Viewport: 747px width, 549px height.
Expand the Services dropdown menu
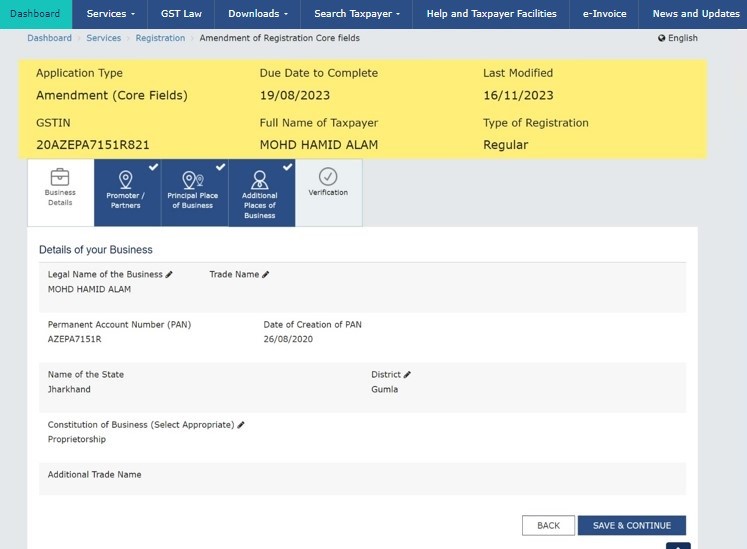coord(110,14)
